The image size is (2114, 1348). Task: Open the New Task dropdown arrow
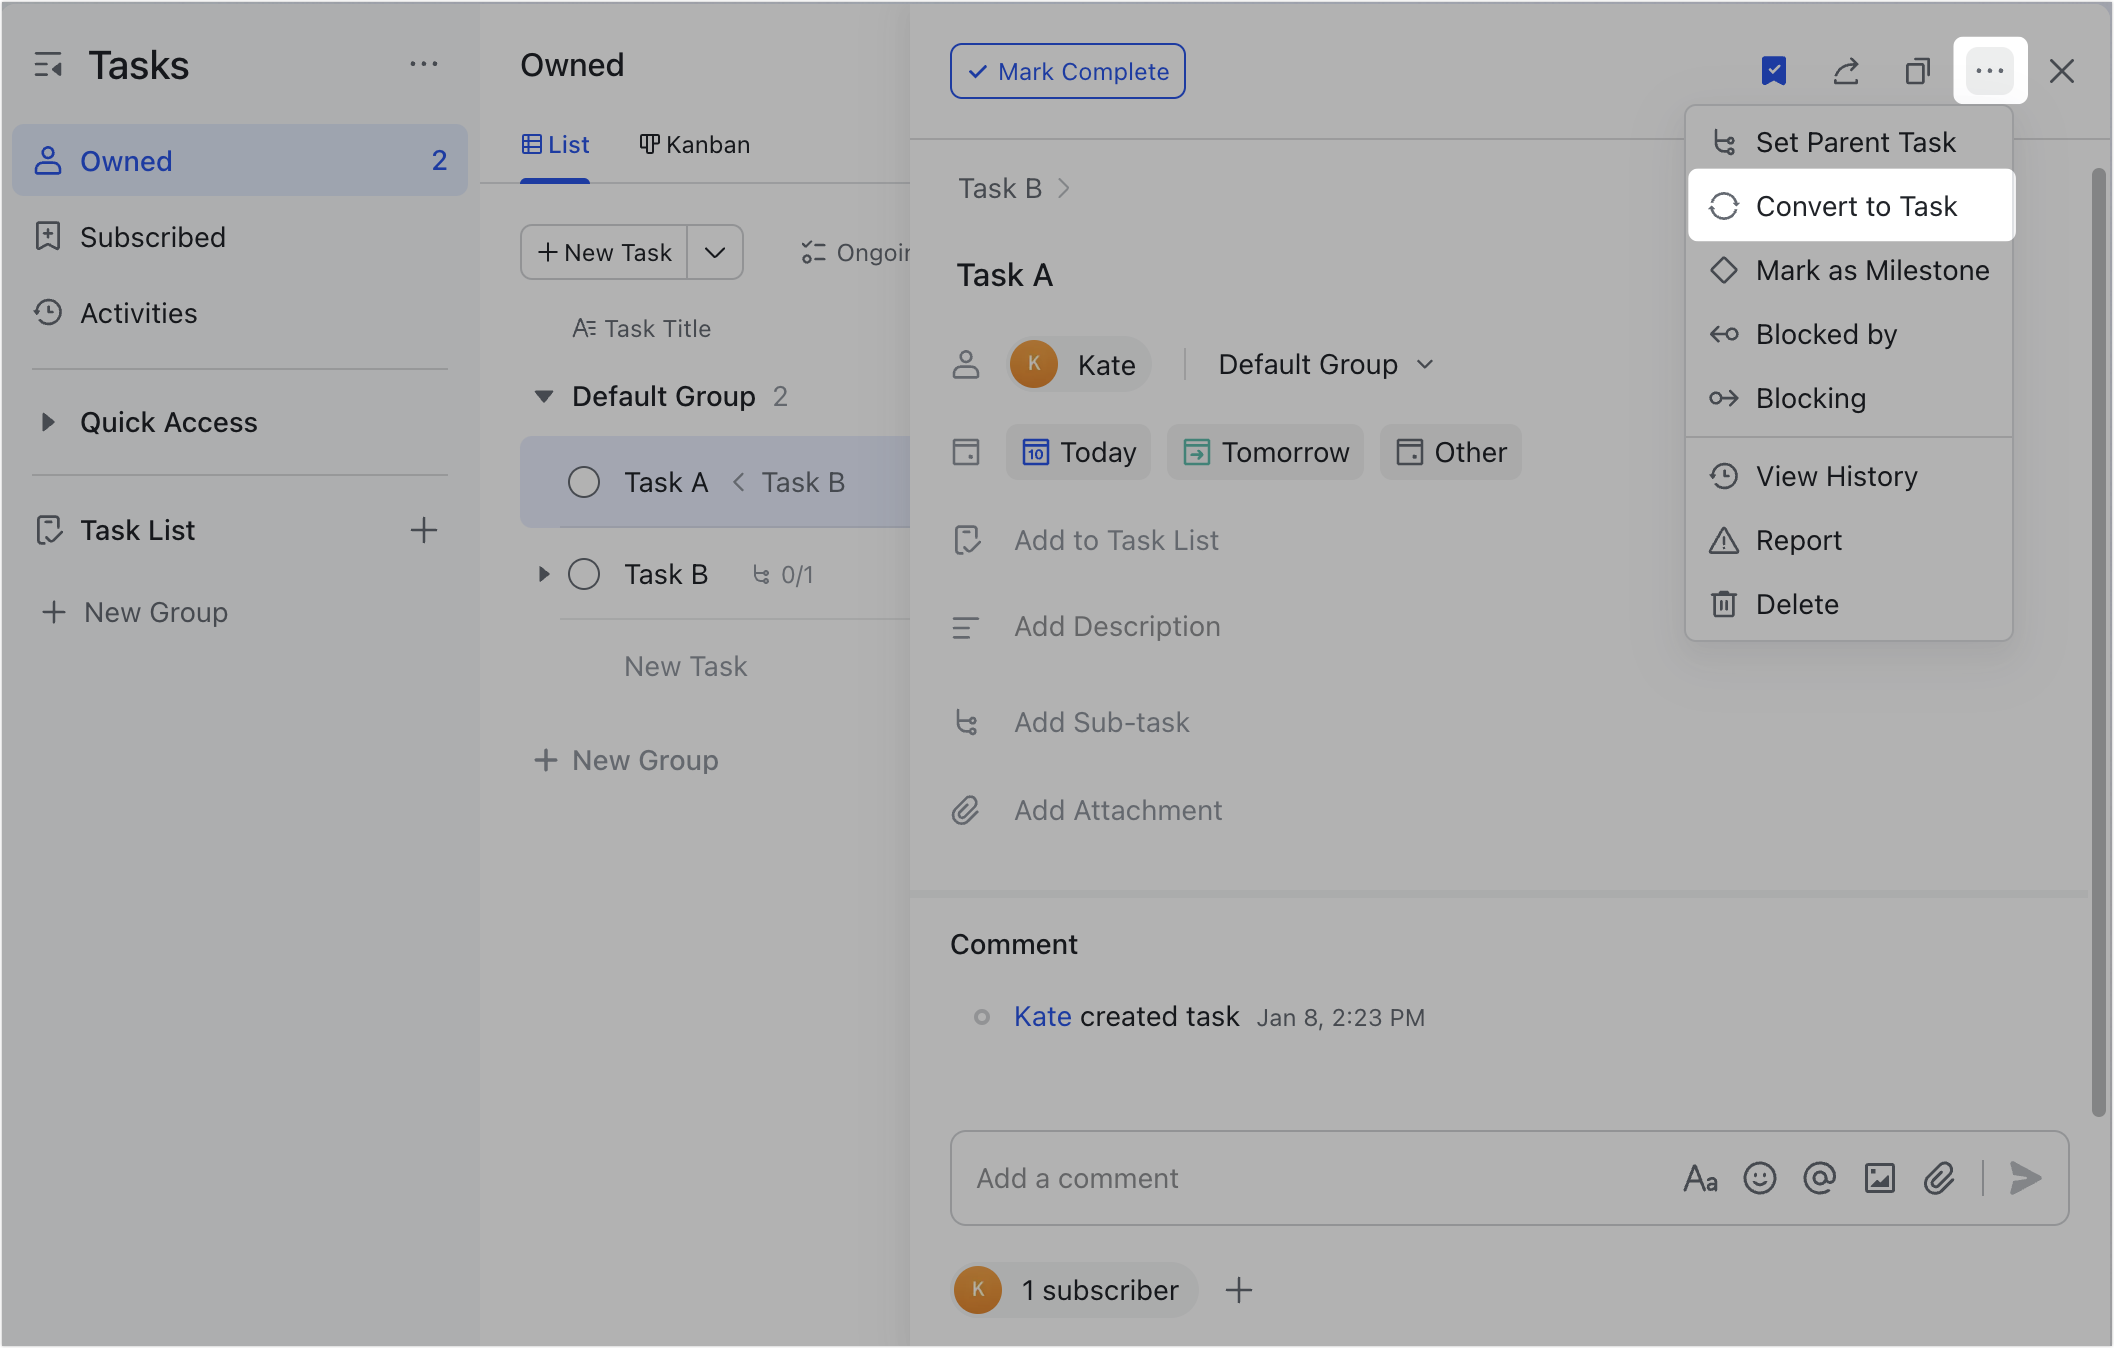click(714, 252)
